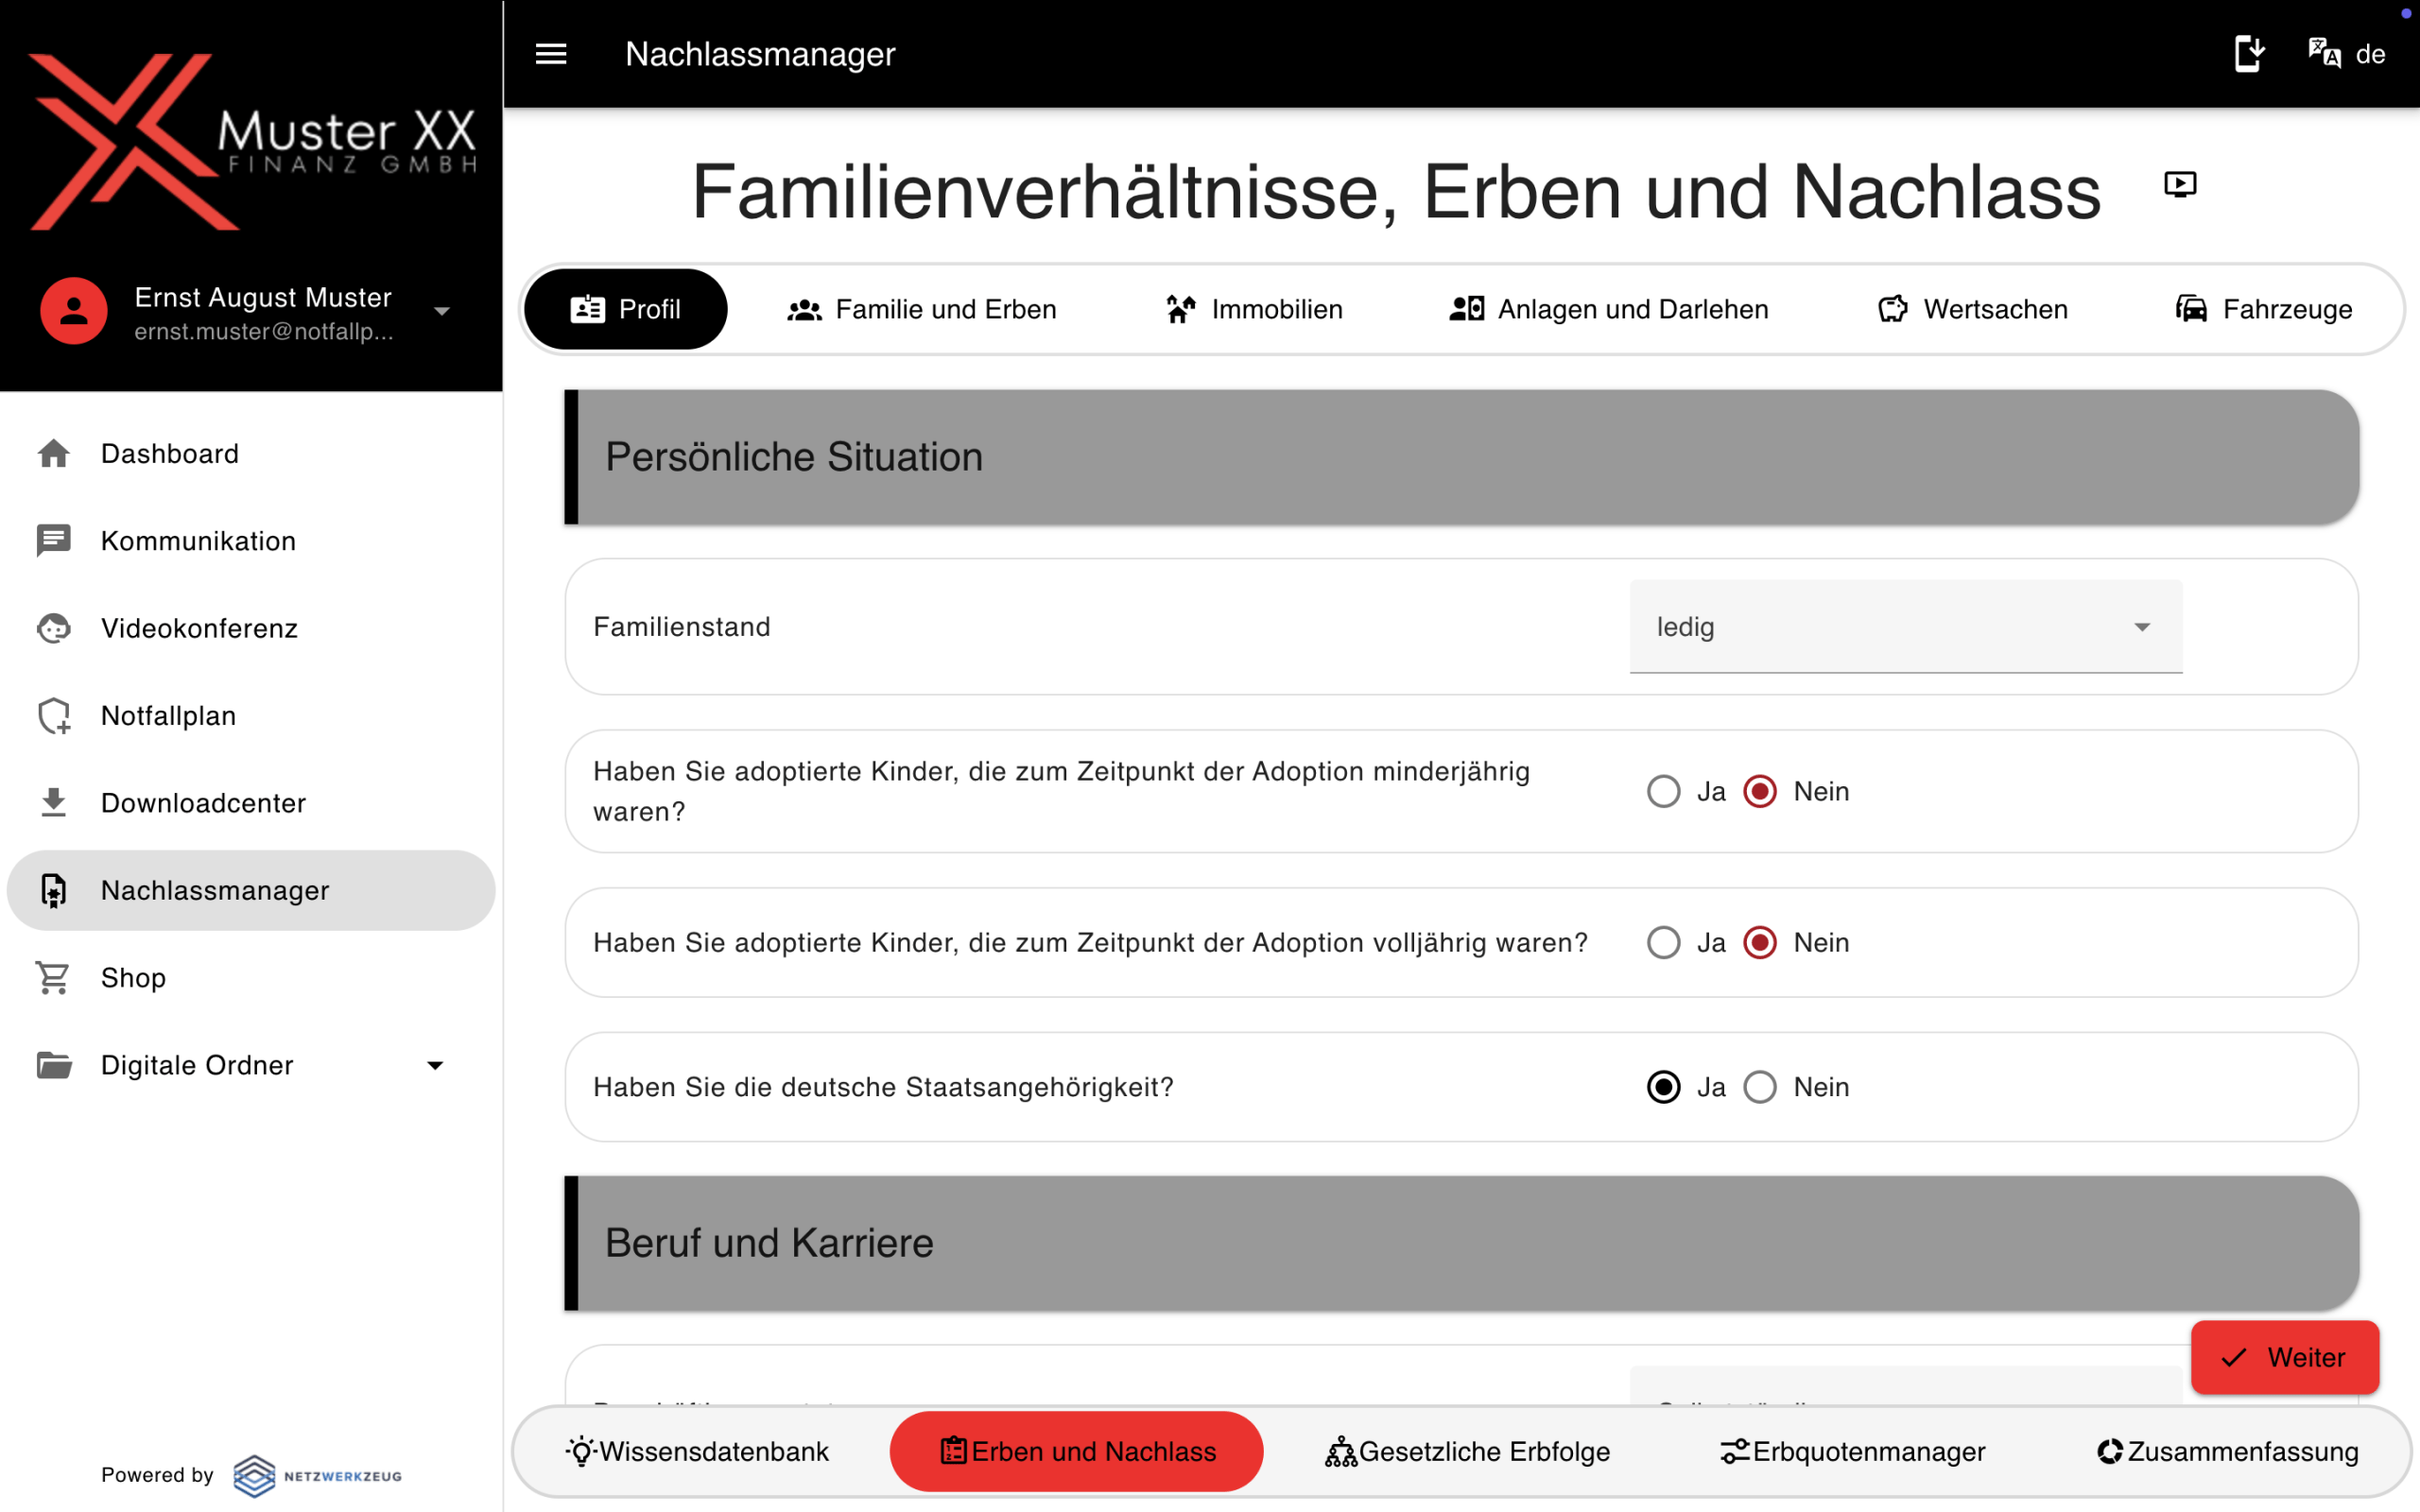
Task: Open the Anlagen und Darlehen tab
Action: [x=1609, y=310]
